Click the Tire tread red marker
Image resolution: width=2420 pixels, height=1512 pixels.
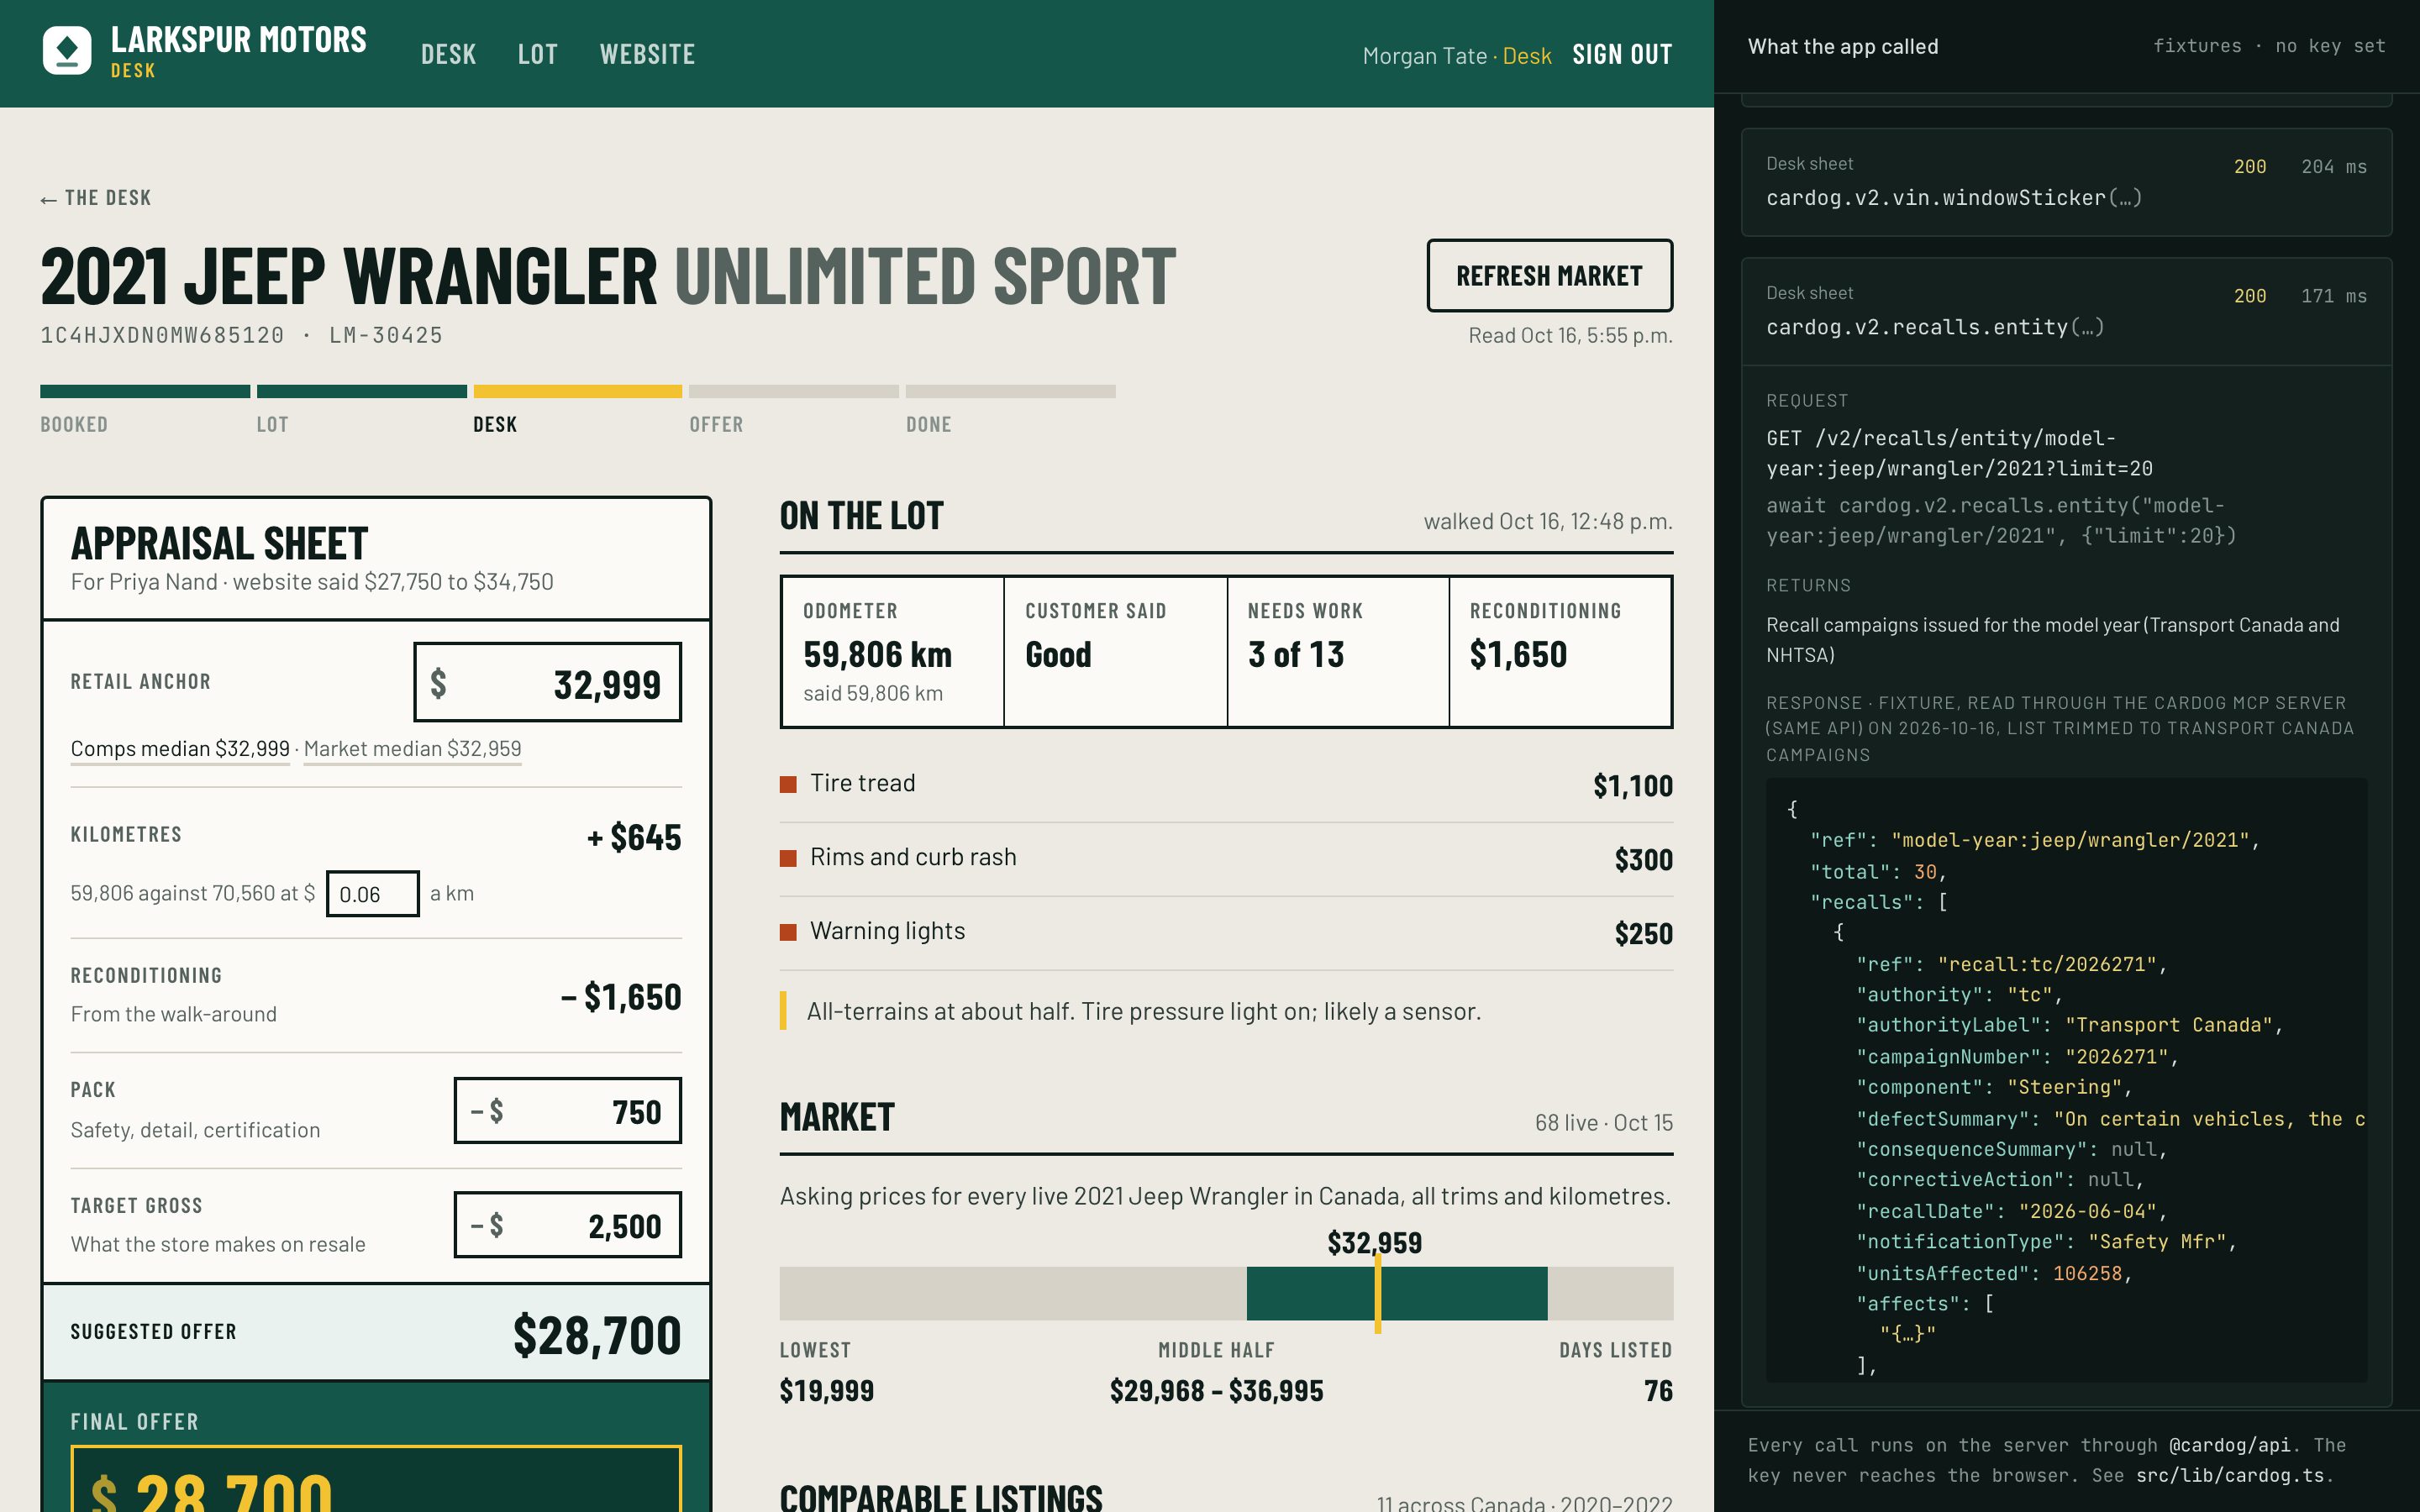point(788,784)
